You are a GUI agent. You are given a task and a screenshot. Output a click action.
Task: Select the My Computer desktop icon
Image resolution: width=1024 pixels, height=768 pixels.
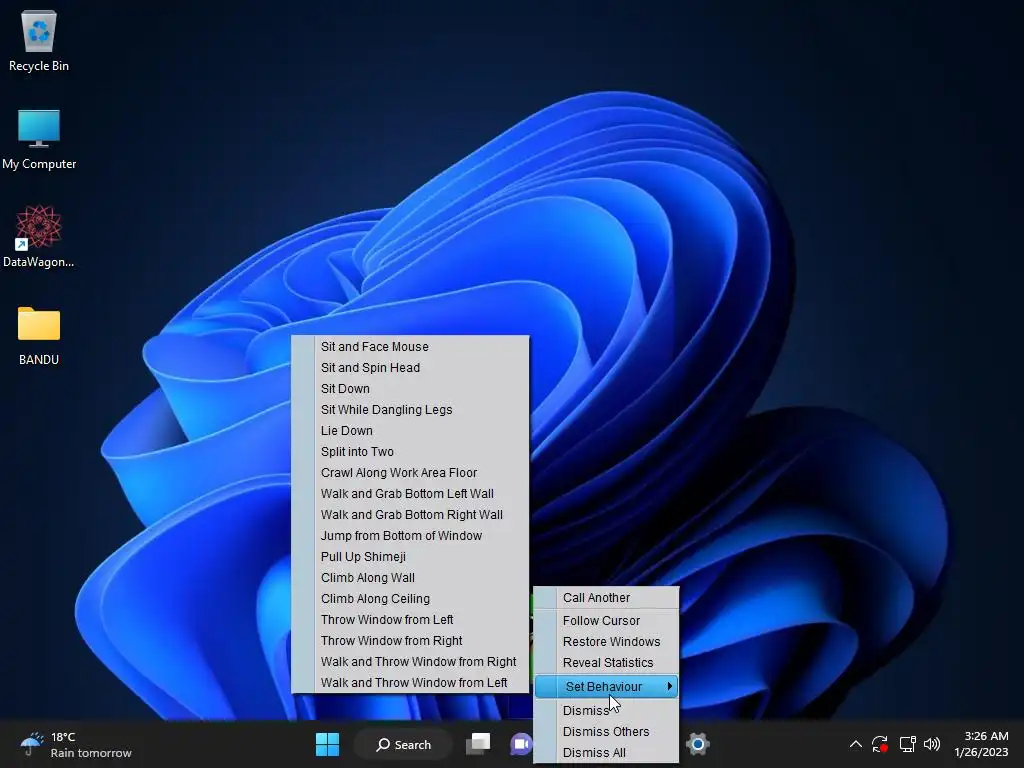pyautogui.click(x=39, y=138)
